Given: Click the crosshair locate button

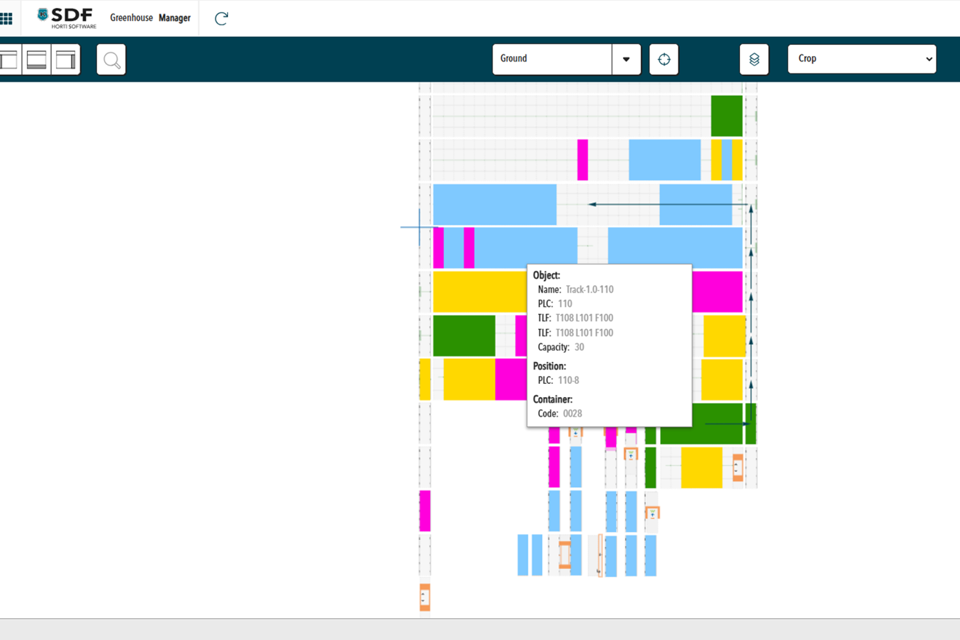Looking at the screenshot, I should [x=663, y=59].
